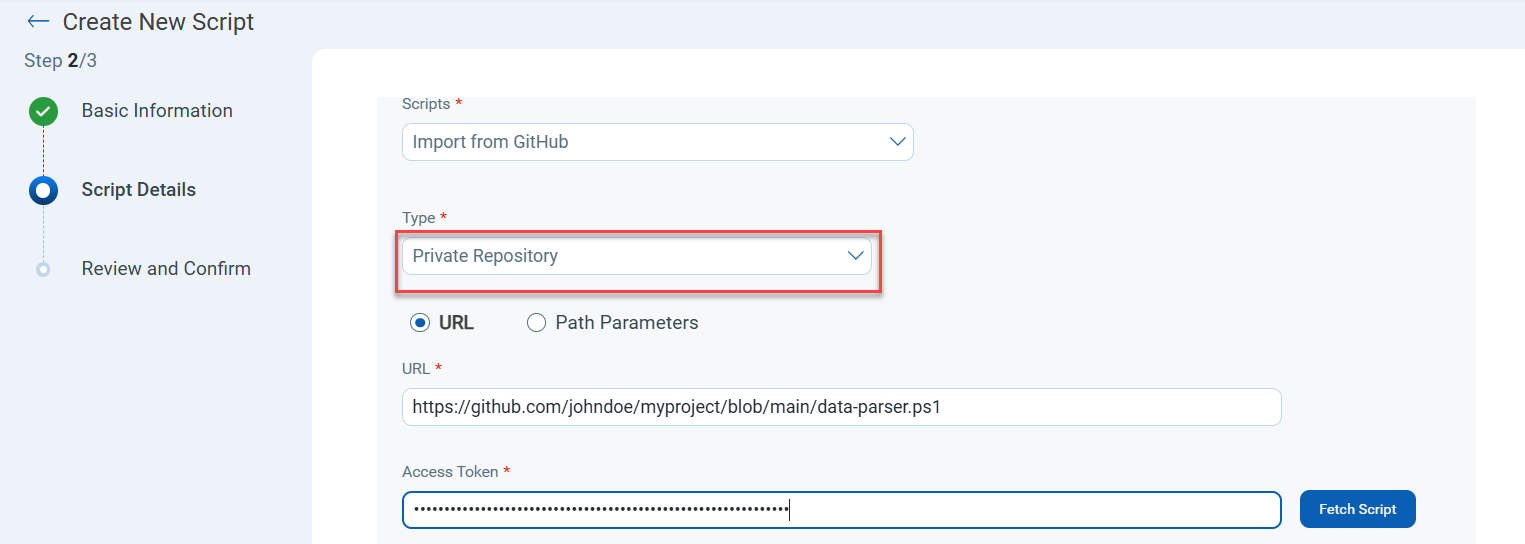Click into the Access Token field
Image resolution: width=1525 pixels, height=544 pixels.
841,510
